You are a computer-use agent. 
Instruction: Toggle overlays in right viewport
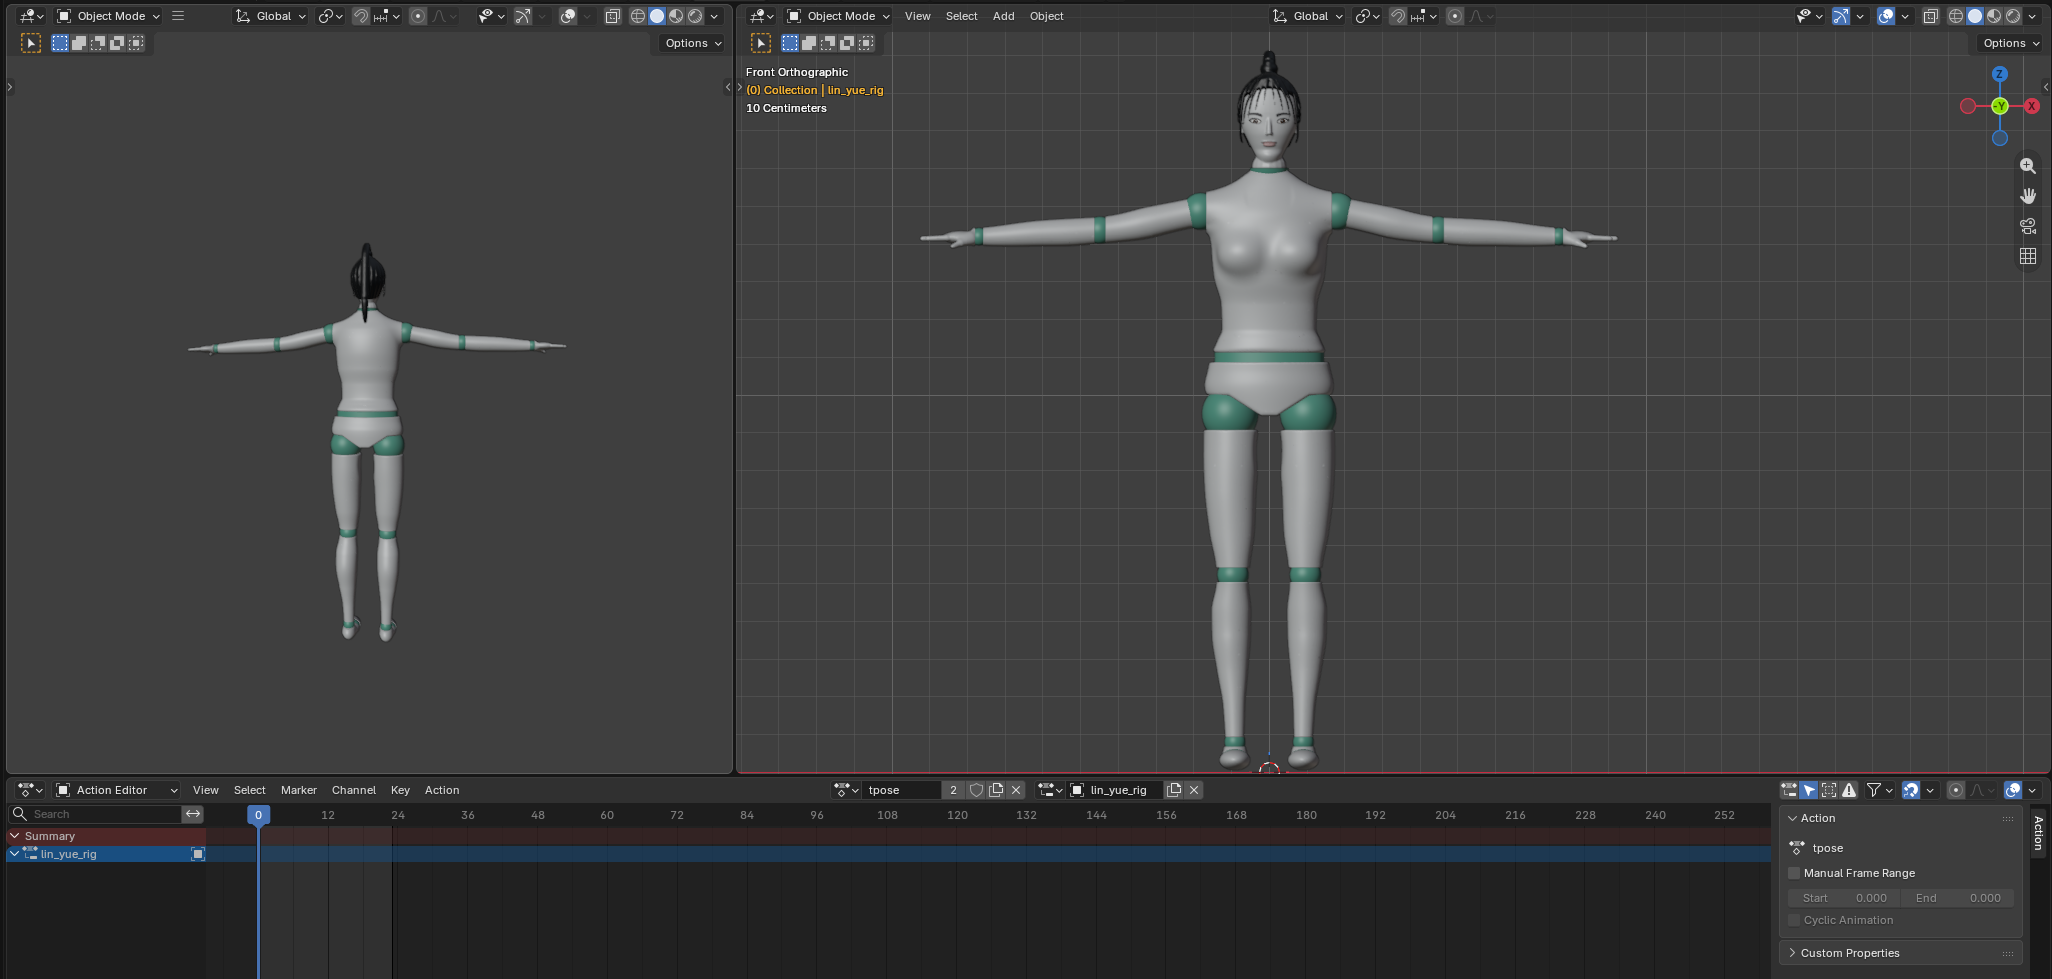coord(1886,16)
